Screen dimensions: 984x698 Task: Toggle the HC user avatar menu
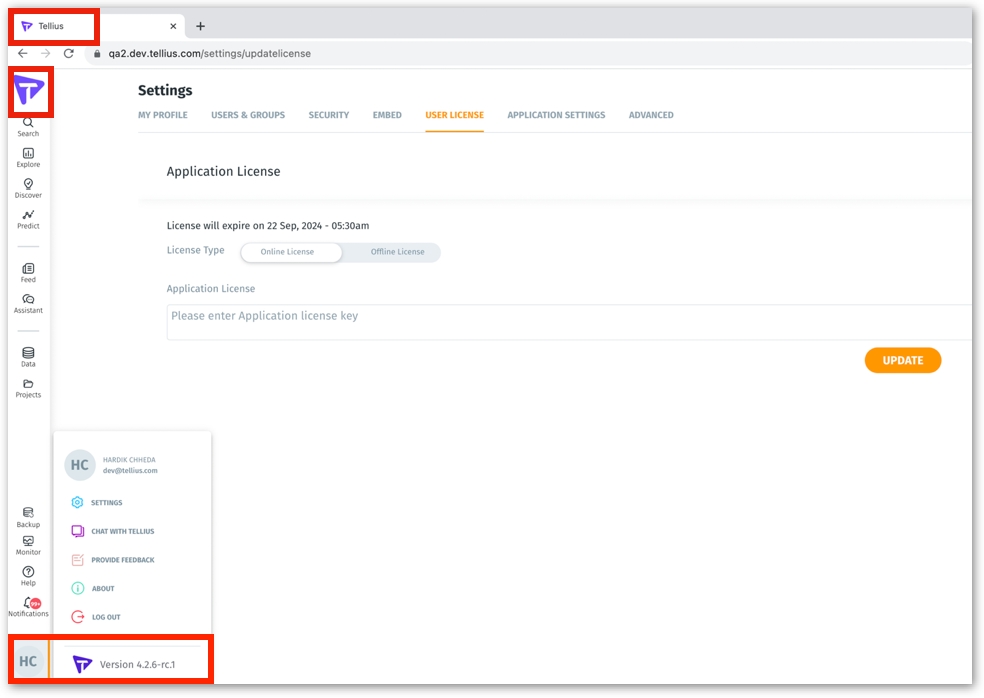[28, 661]
